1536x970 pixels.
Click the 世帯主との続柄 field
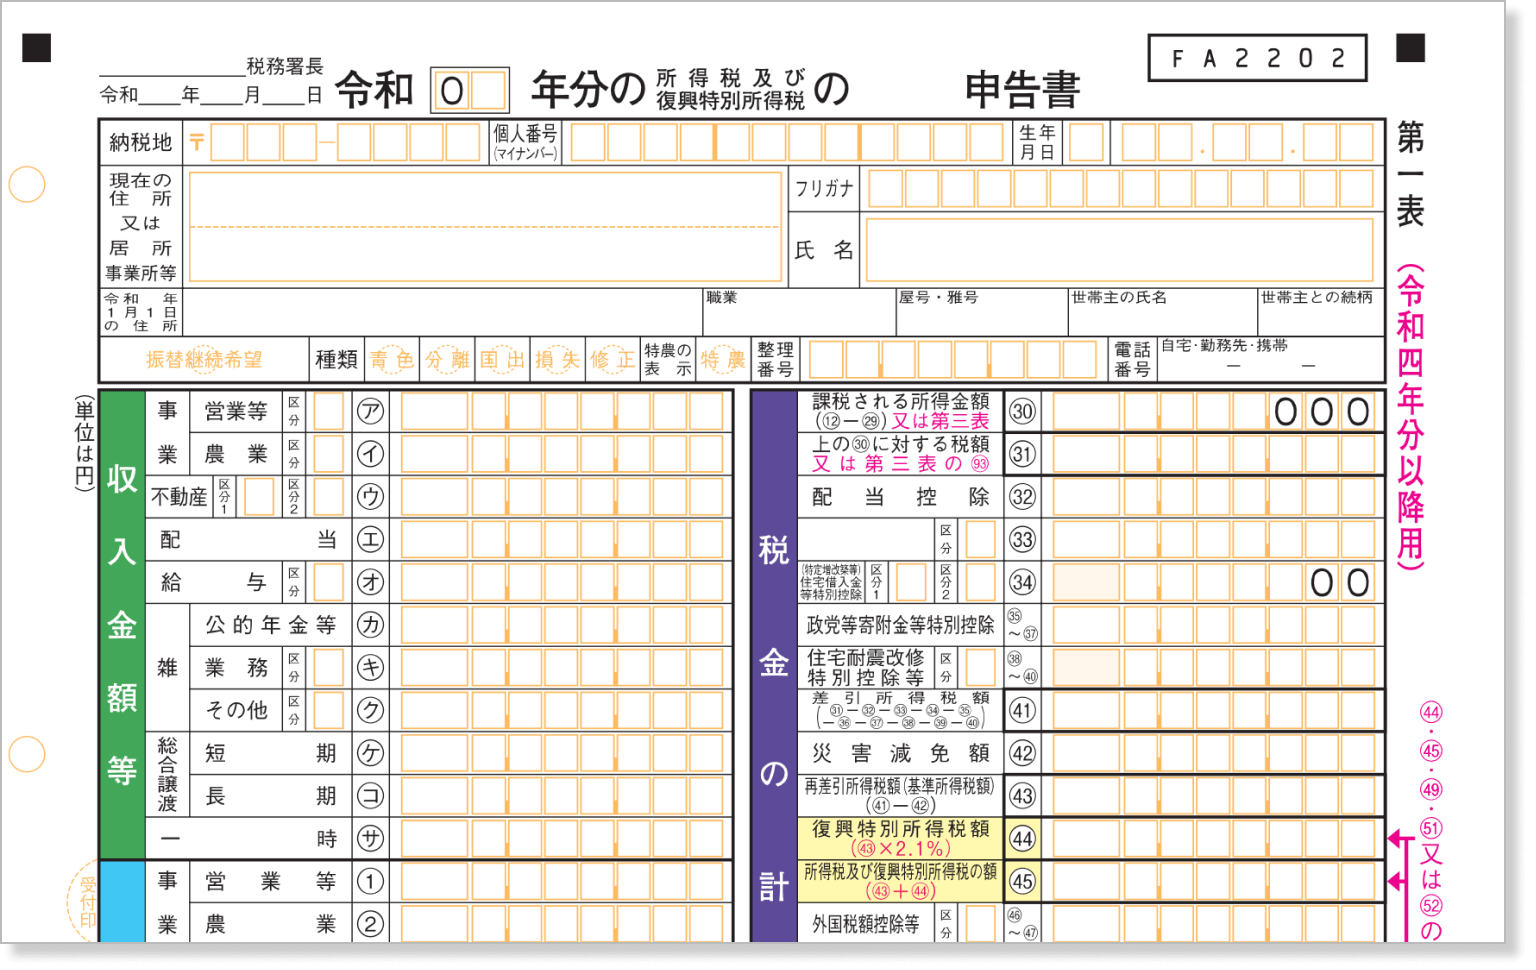tap(1320, 312)
